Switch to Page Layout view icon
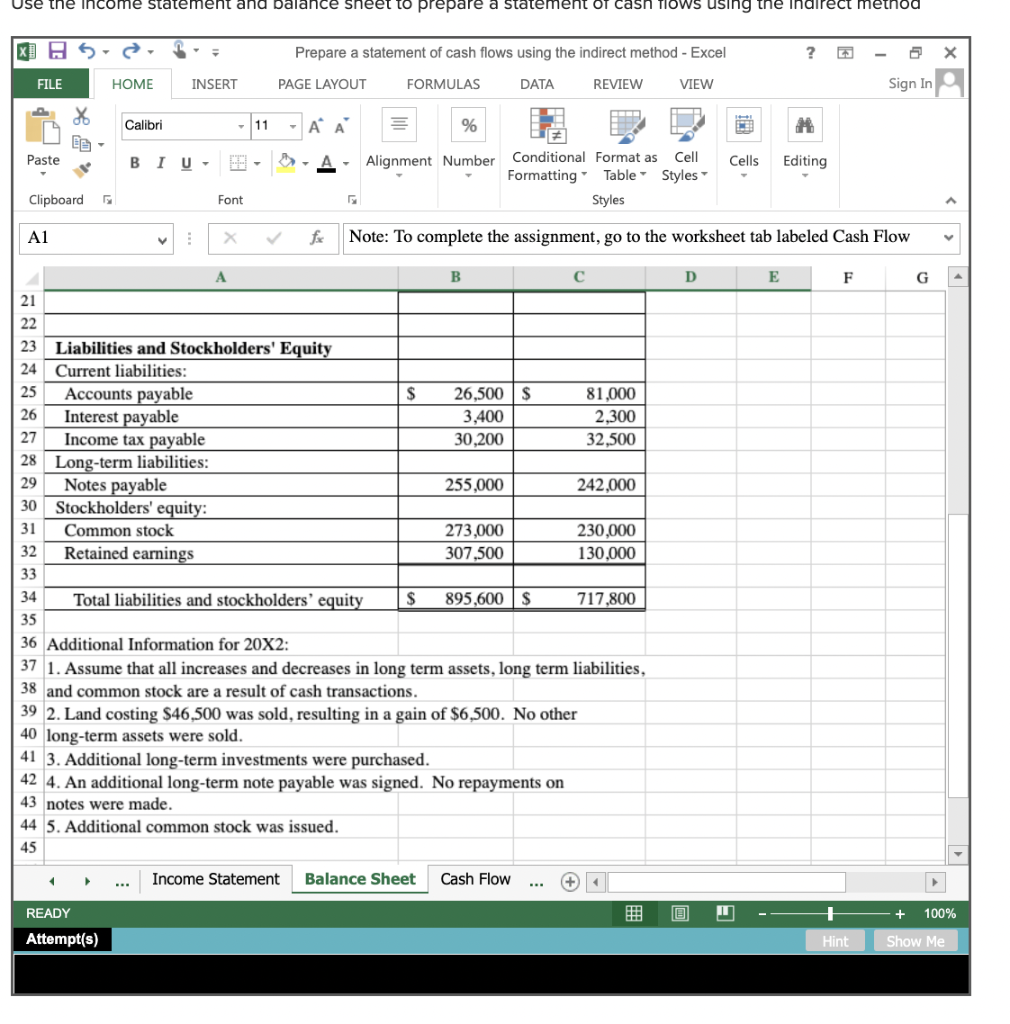This screenshot has height=1024, width=1010. point(680,913)
